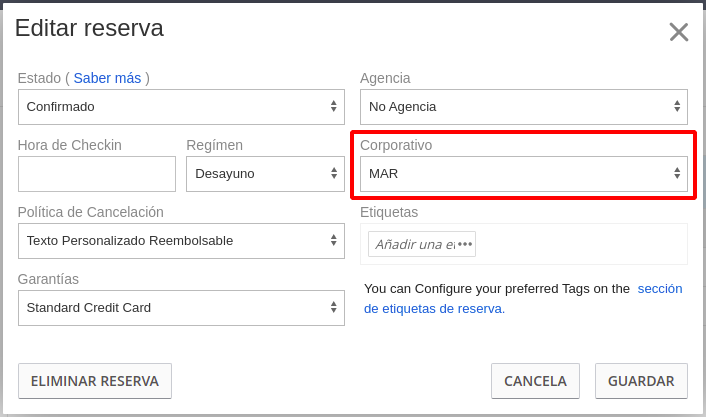The height and width of the screenshot is (417, 706).
Task: Open the Regímen dropdown showing Desayuno
Action: tap(265, 174)
